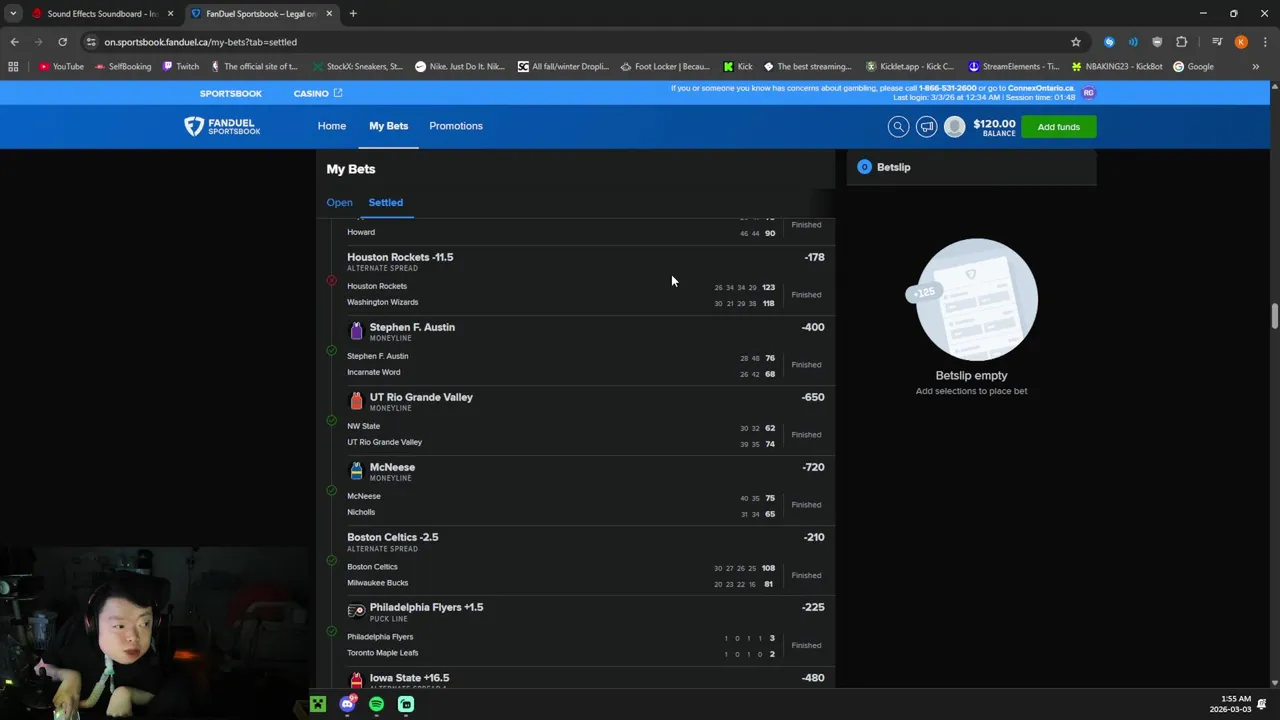Go back using the browser back arrow
This screenshot has height=720, width=1280.
[14, 42]
